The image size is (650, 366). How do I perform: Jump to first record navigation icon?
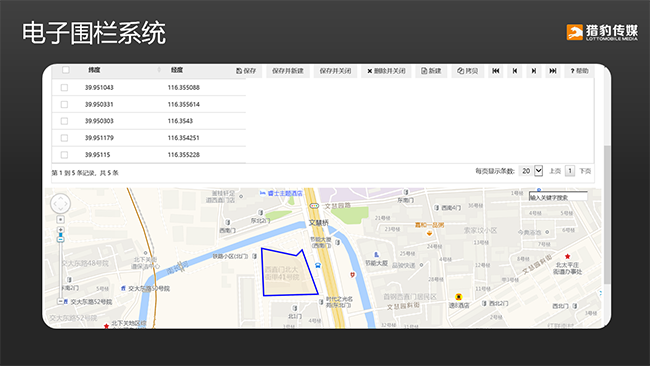(495, 71)
